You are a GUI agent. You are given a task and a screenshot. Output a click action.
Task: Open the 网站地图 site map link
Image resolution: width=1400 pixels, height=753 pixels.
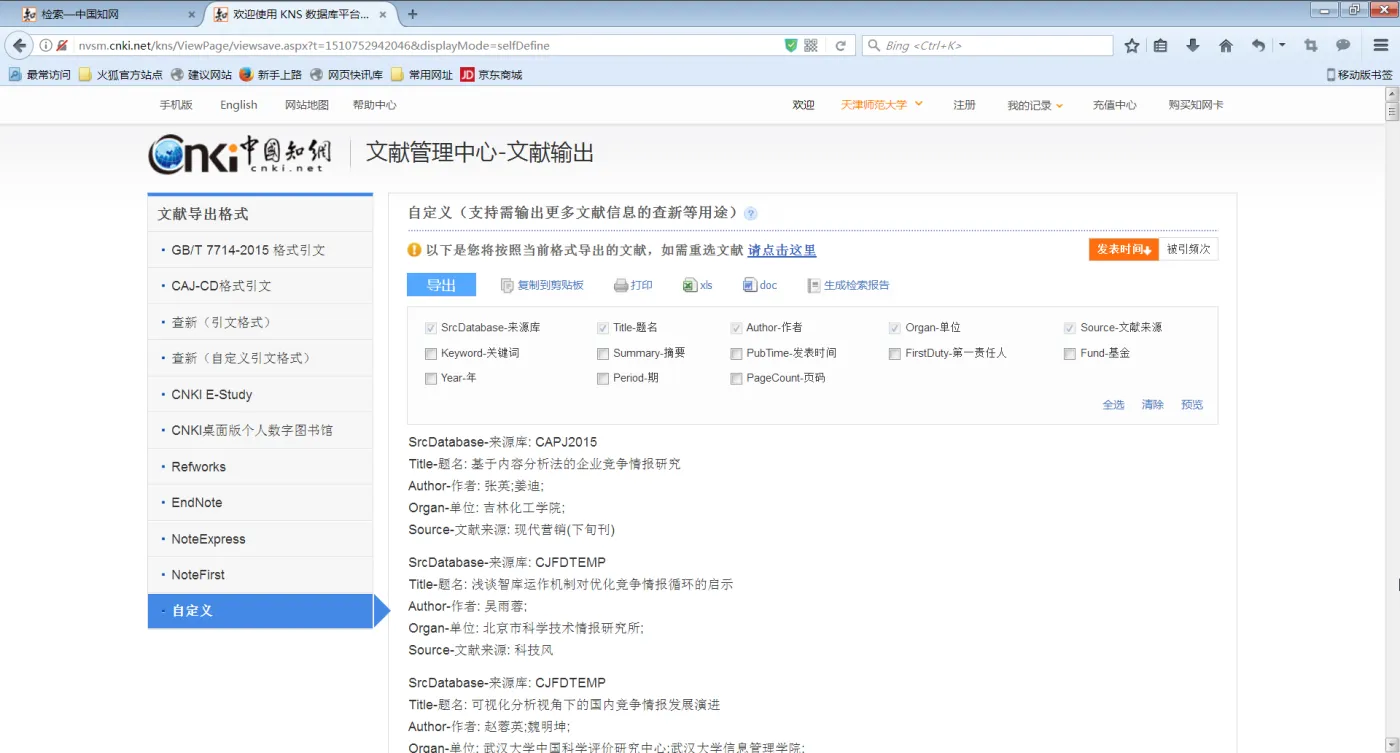coord(306,105)
